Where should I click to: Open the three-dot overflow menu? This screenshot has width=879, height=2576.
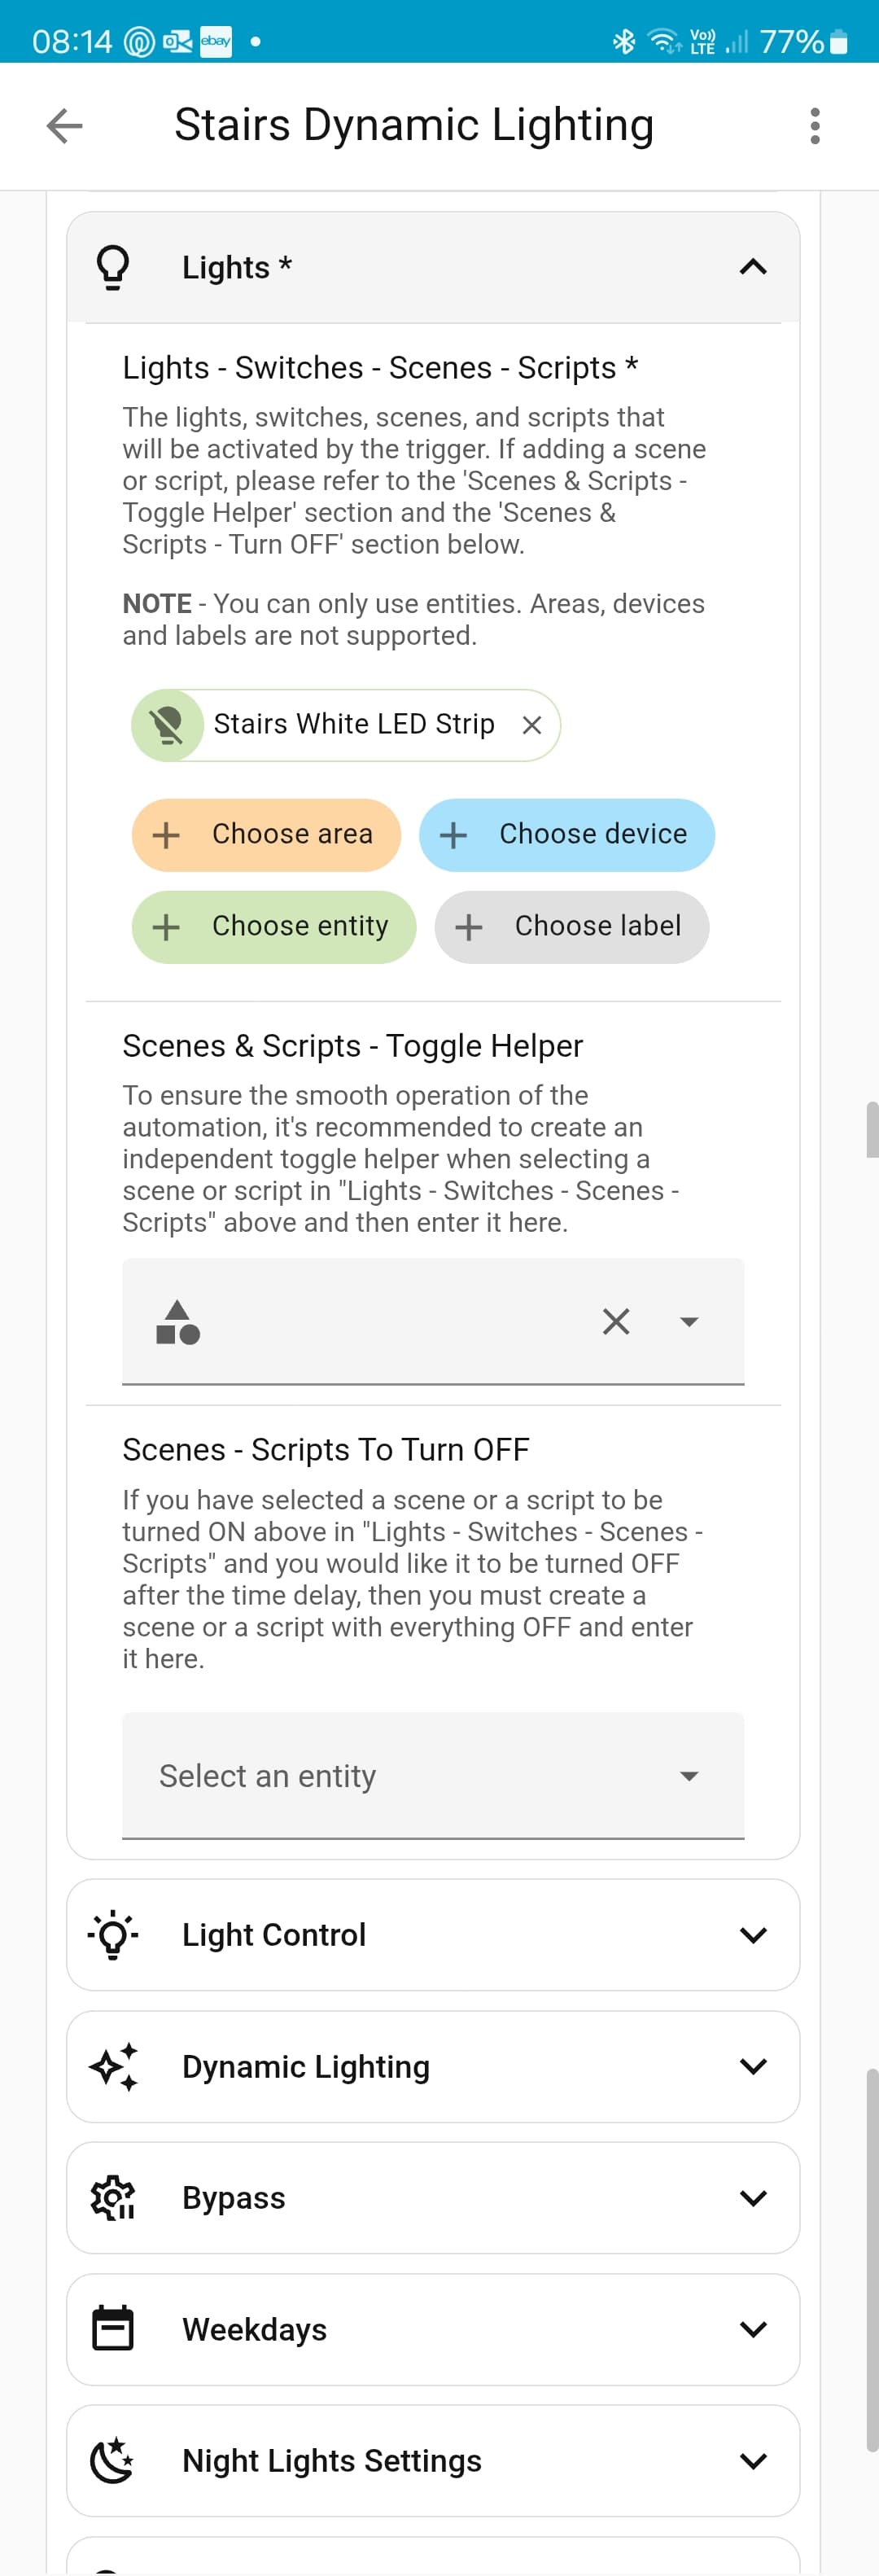coord(815,126)
